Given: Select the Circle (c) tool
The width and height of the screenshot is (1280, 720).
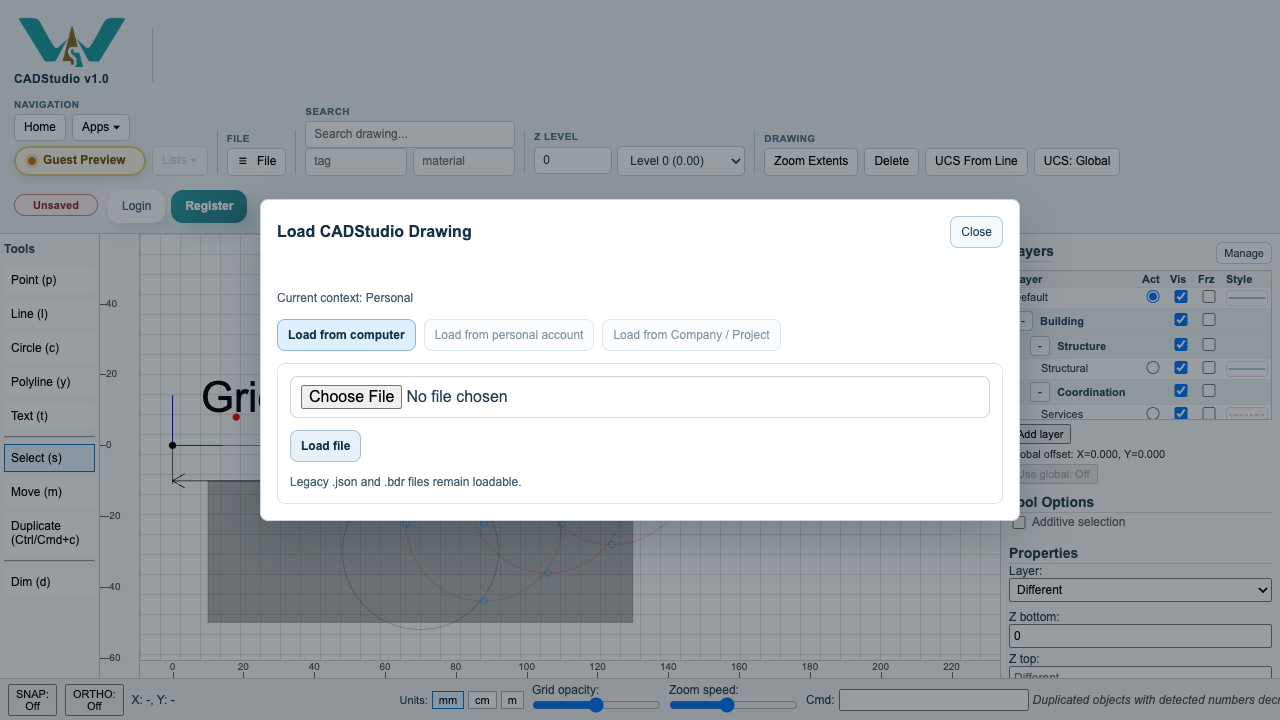Looking at the screenshot, I should (49, 348).
